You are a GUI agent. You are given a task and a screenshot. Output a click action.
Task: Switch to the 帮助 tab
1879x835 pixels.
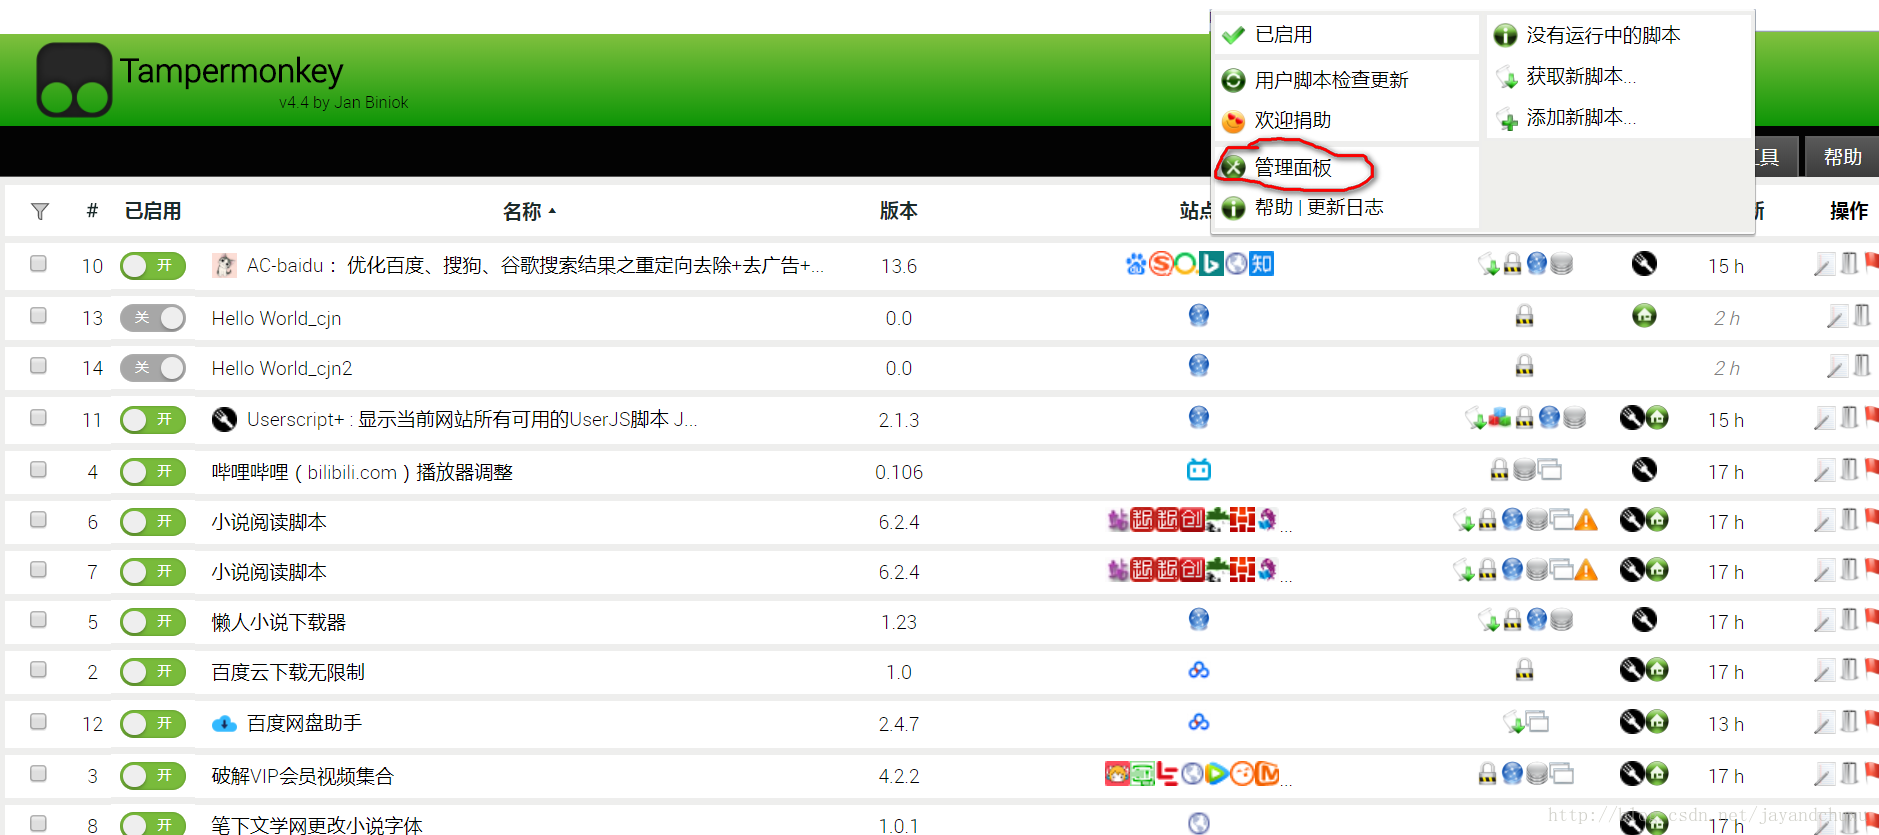[1842, 157]
